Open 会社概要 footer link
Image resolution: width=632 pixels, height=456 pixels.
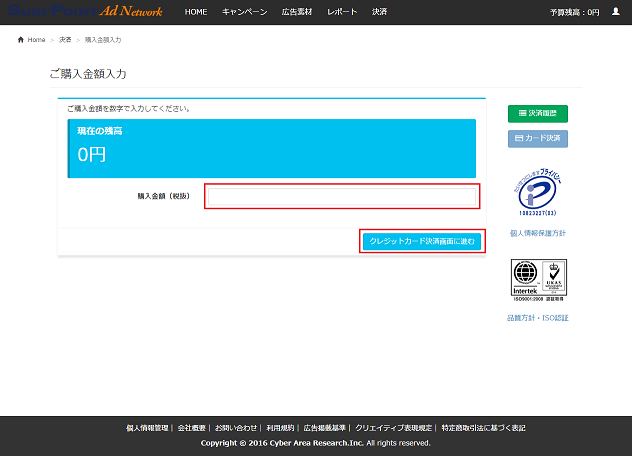[192, 428]
